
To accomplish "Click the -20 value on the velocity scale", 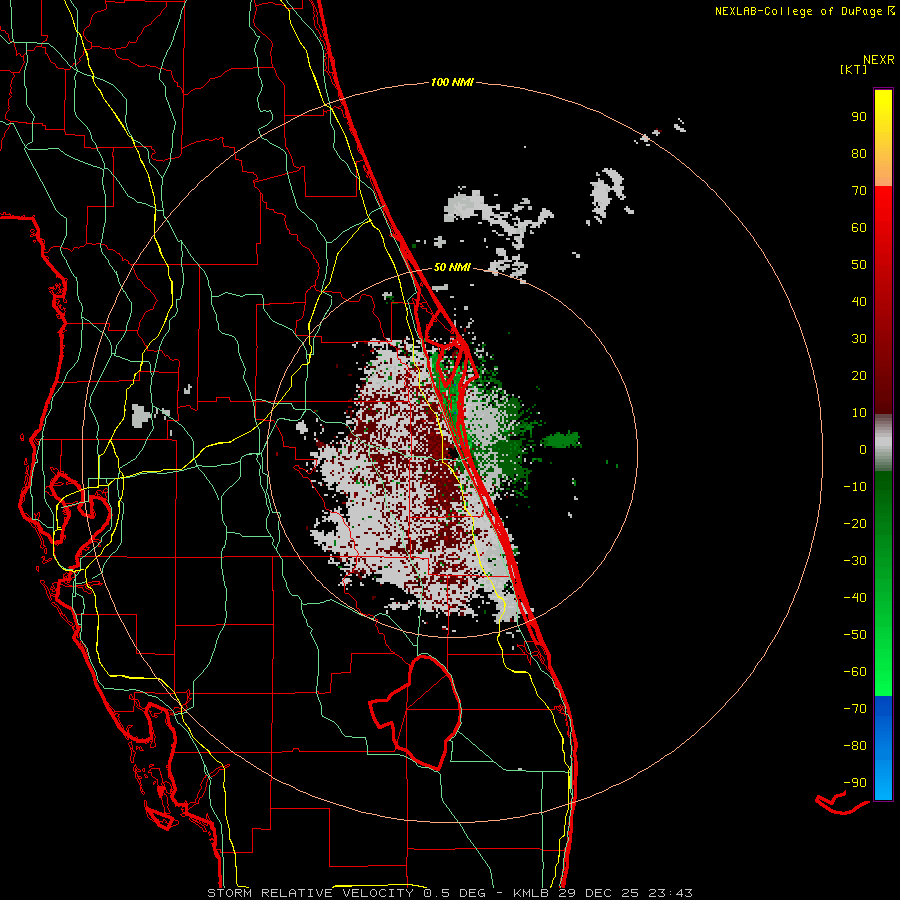I will tap(855, 523).
